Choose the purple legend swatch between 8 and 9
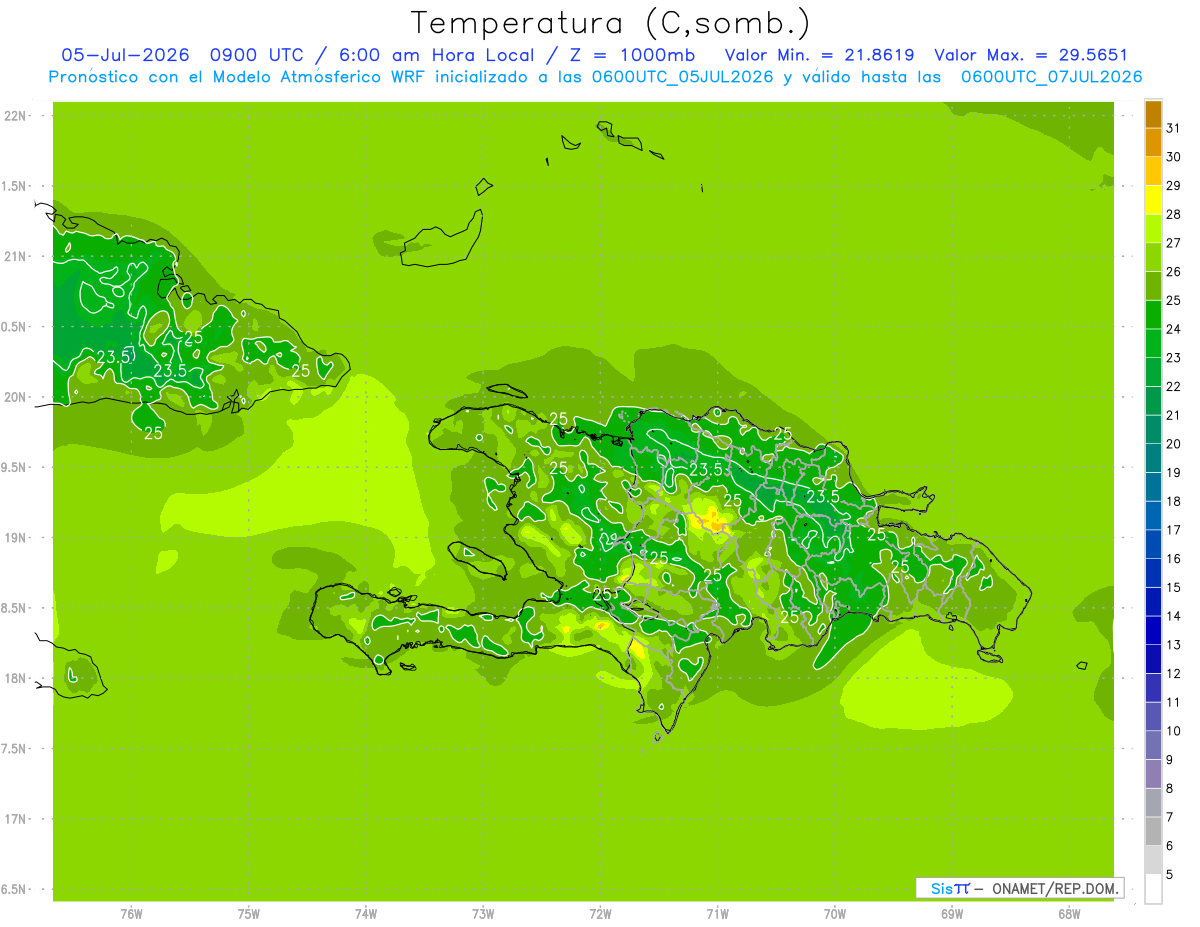 click(x=1153, y=774)
